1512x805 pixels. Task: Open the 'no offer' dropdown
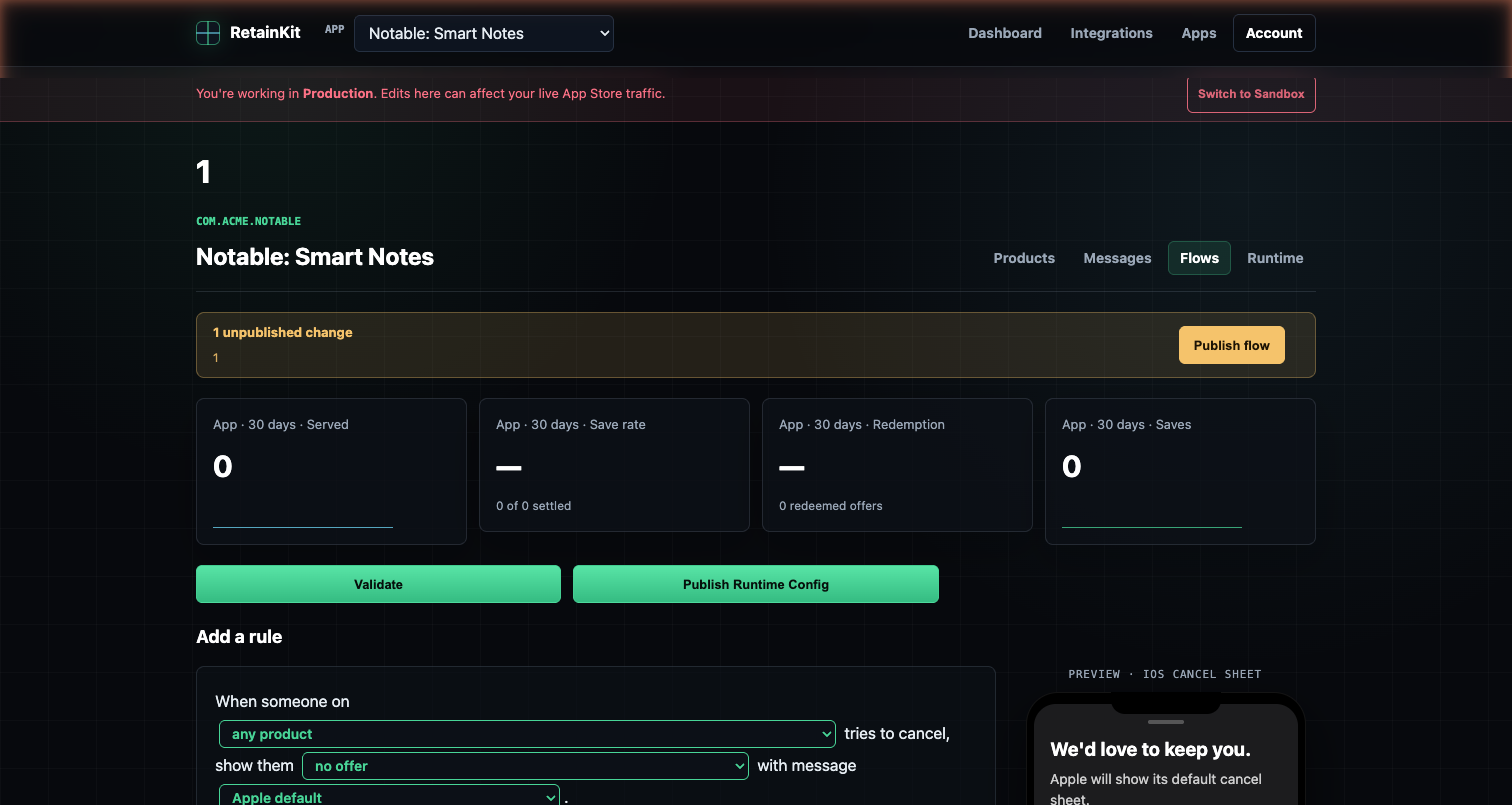(x=525, y=766)
